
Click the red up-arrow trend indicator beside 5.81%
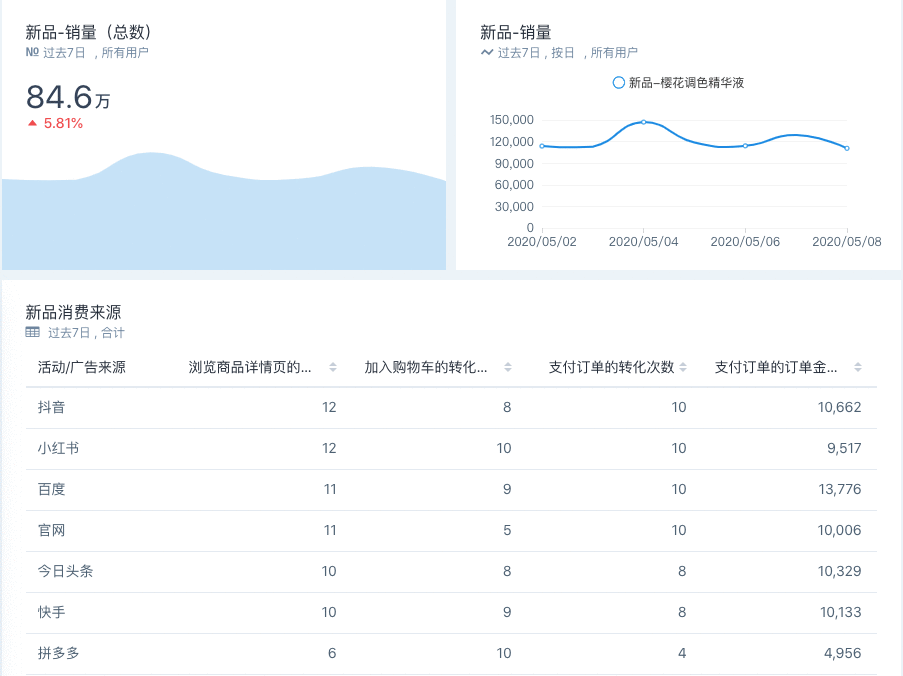tap(32, 123)
